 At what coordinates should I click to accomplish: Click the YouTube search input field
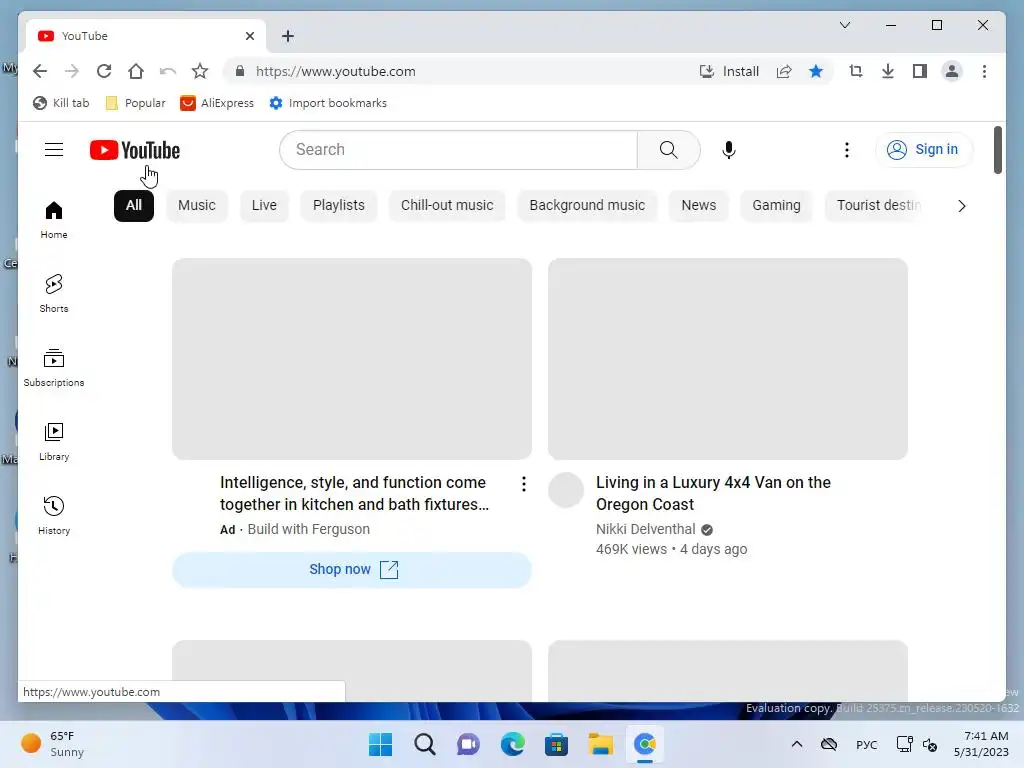458,150
